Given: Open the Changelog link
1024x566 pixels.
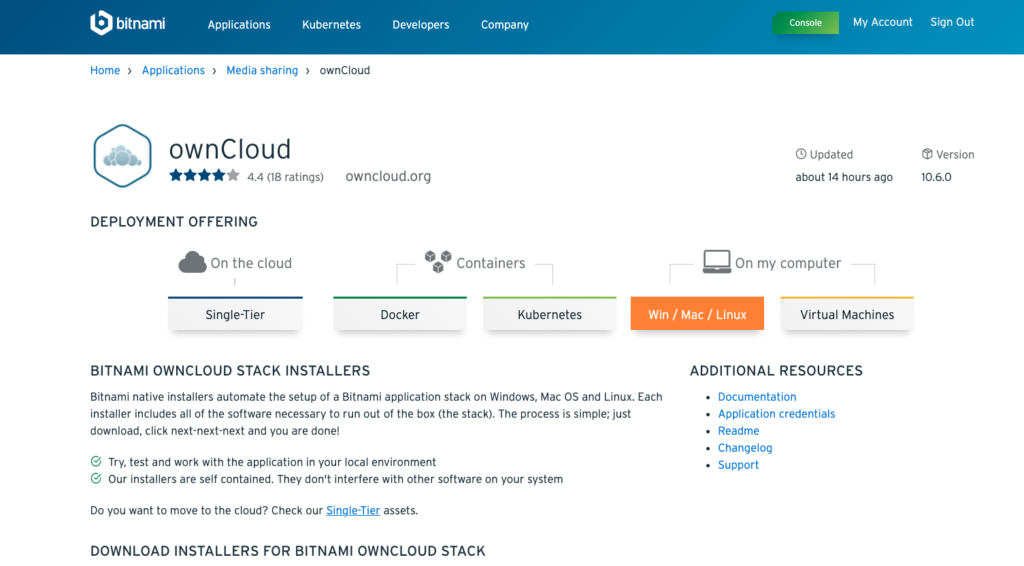Looking at the screenshot, I should point(745,448).
